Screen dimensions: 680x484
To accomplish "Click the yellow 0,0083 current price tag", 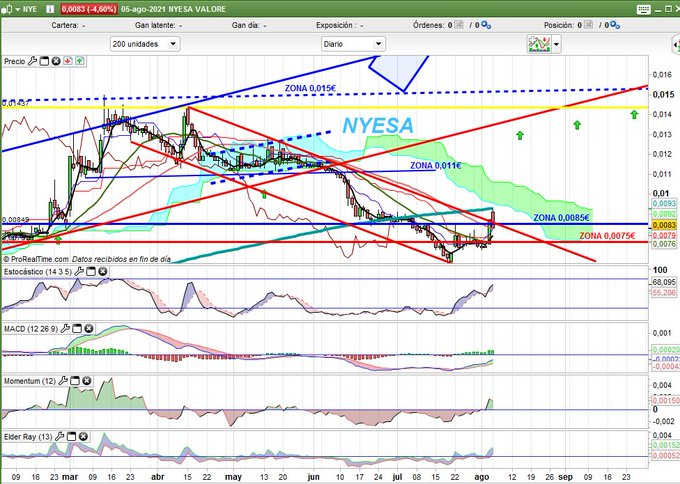I will (x=664, y=225).
